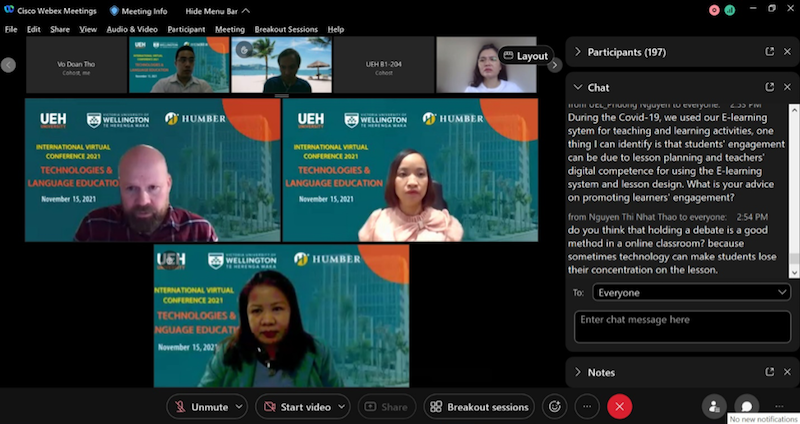
Task: Click the recording indicator icon
Action: click(x=714, y=10)
